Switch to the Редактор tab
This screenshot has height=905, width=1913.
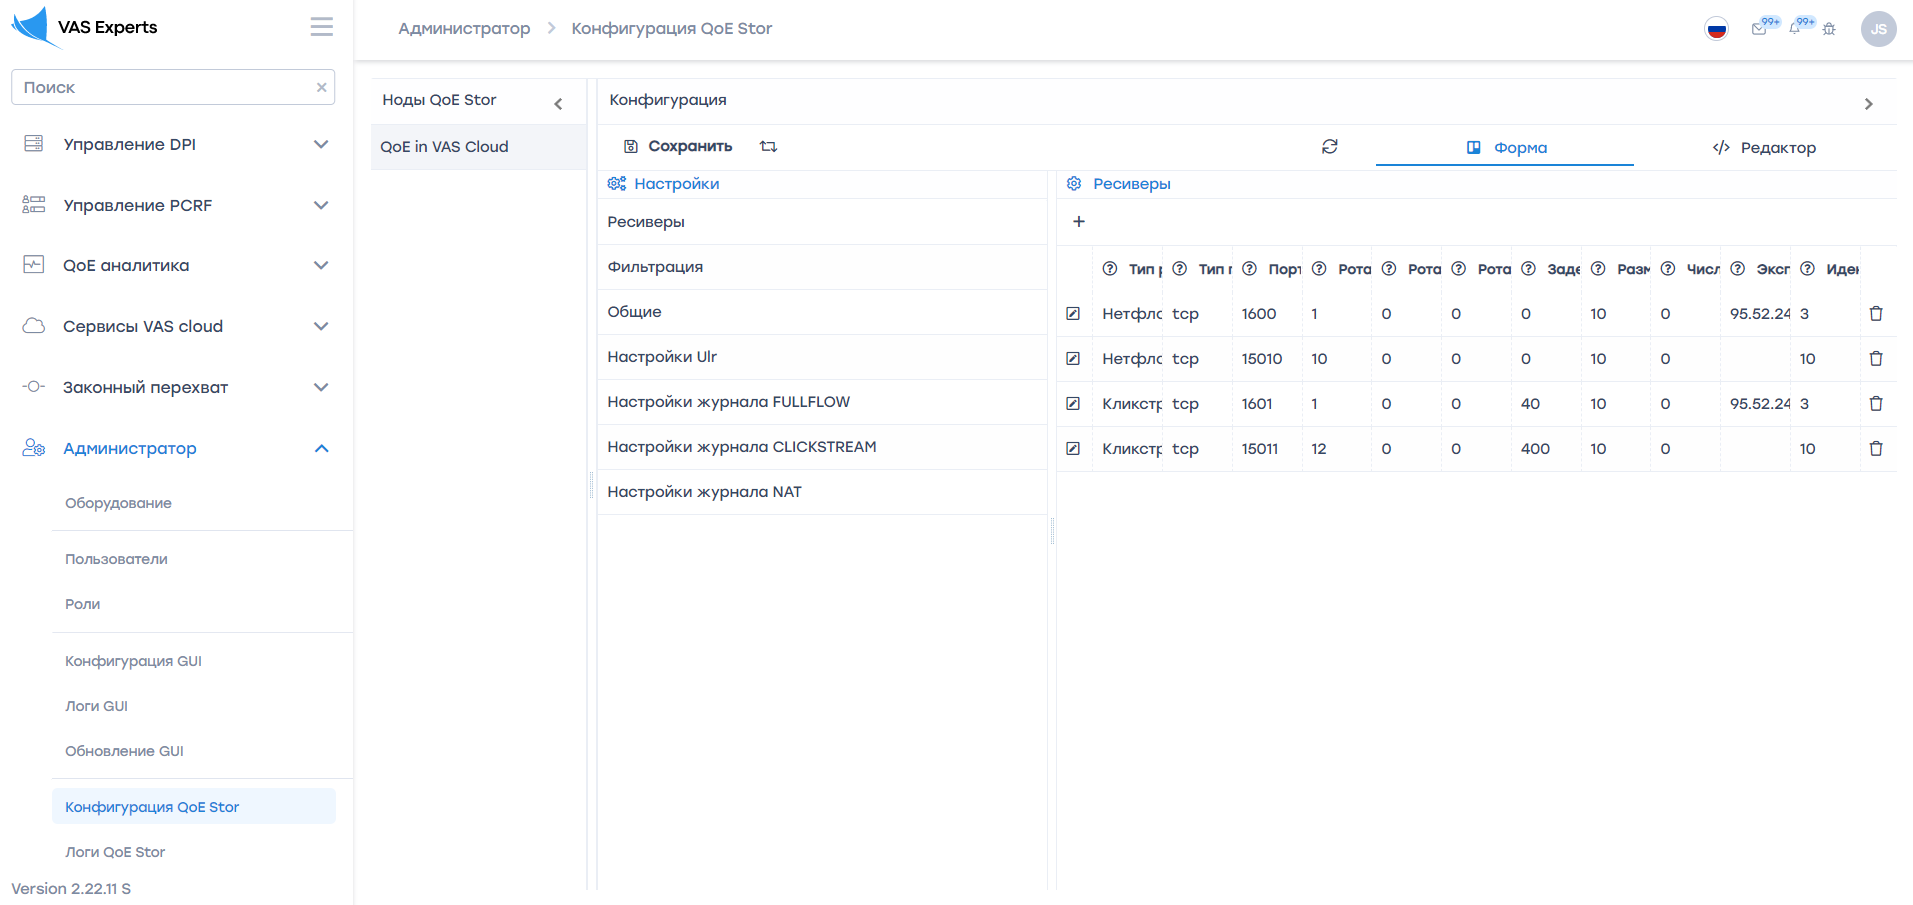[1764, 148]
